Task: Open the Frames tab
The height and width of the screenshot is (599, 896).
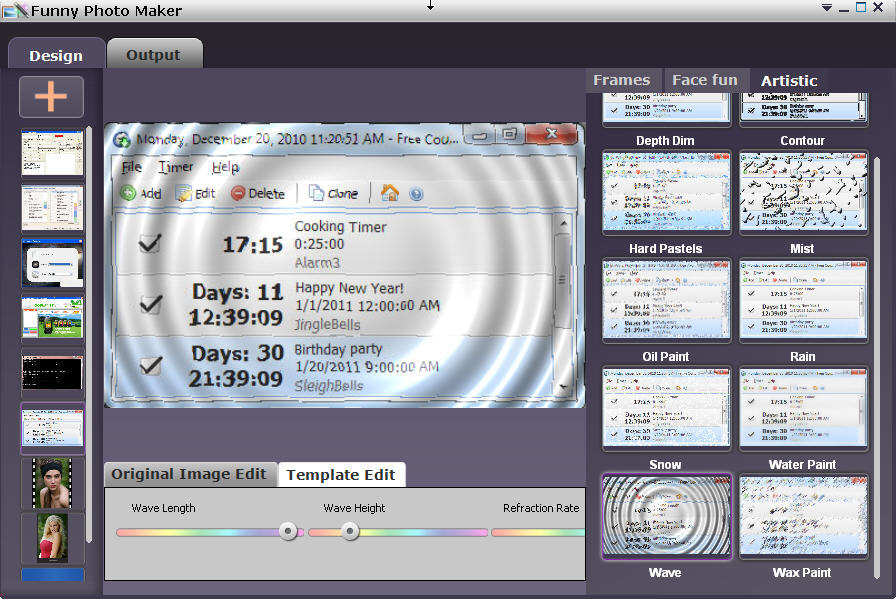Action: 622,80
